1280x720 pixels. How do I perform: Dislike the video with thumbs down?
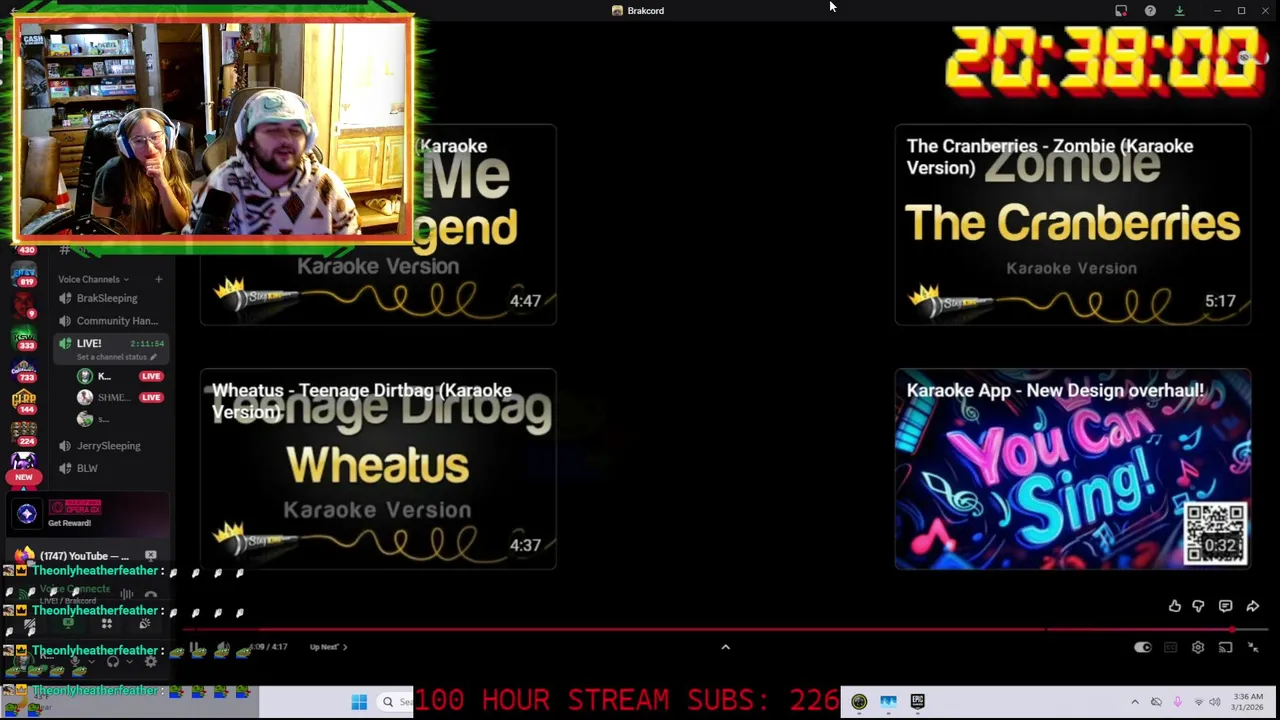[x=1198, y=606]
